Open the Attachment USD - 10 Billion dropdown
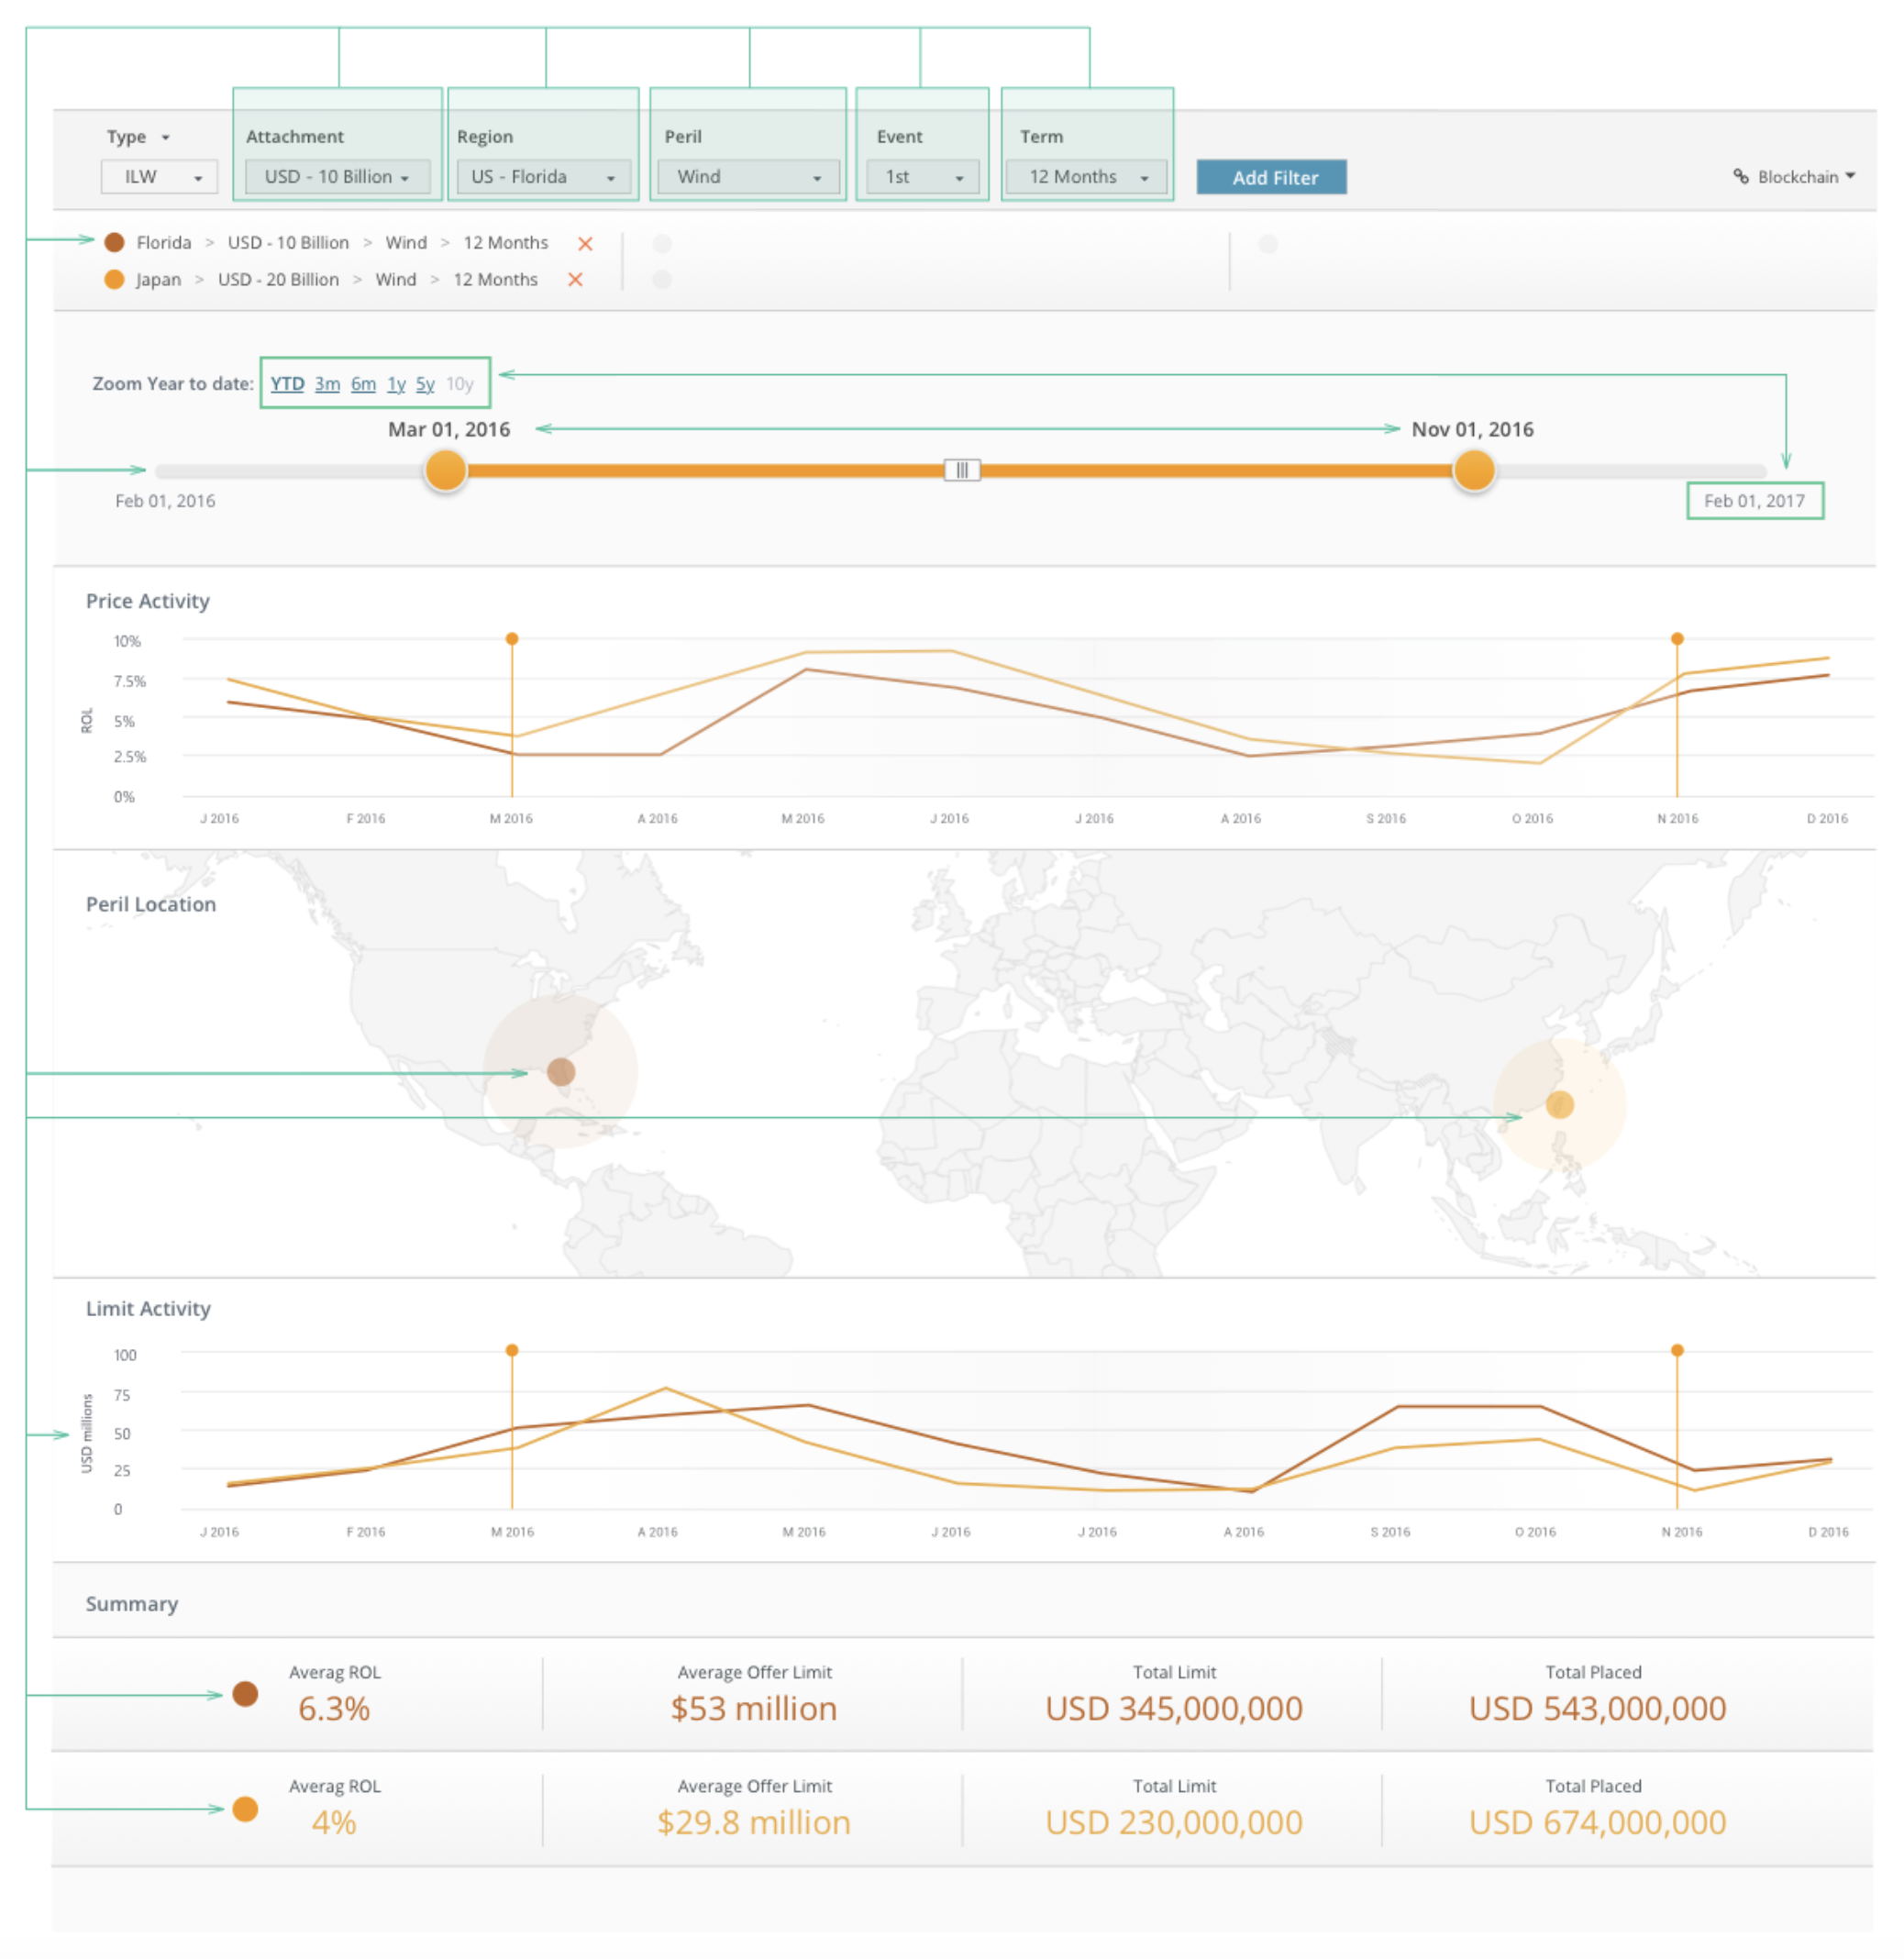 tap(337, 177)
